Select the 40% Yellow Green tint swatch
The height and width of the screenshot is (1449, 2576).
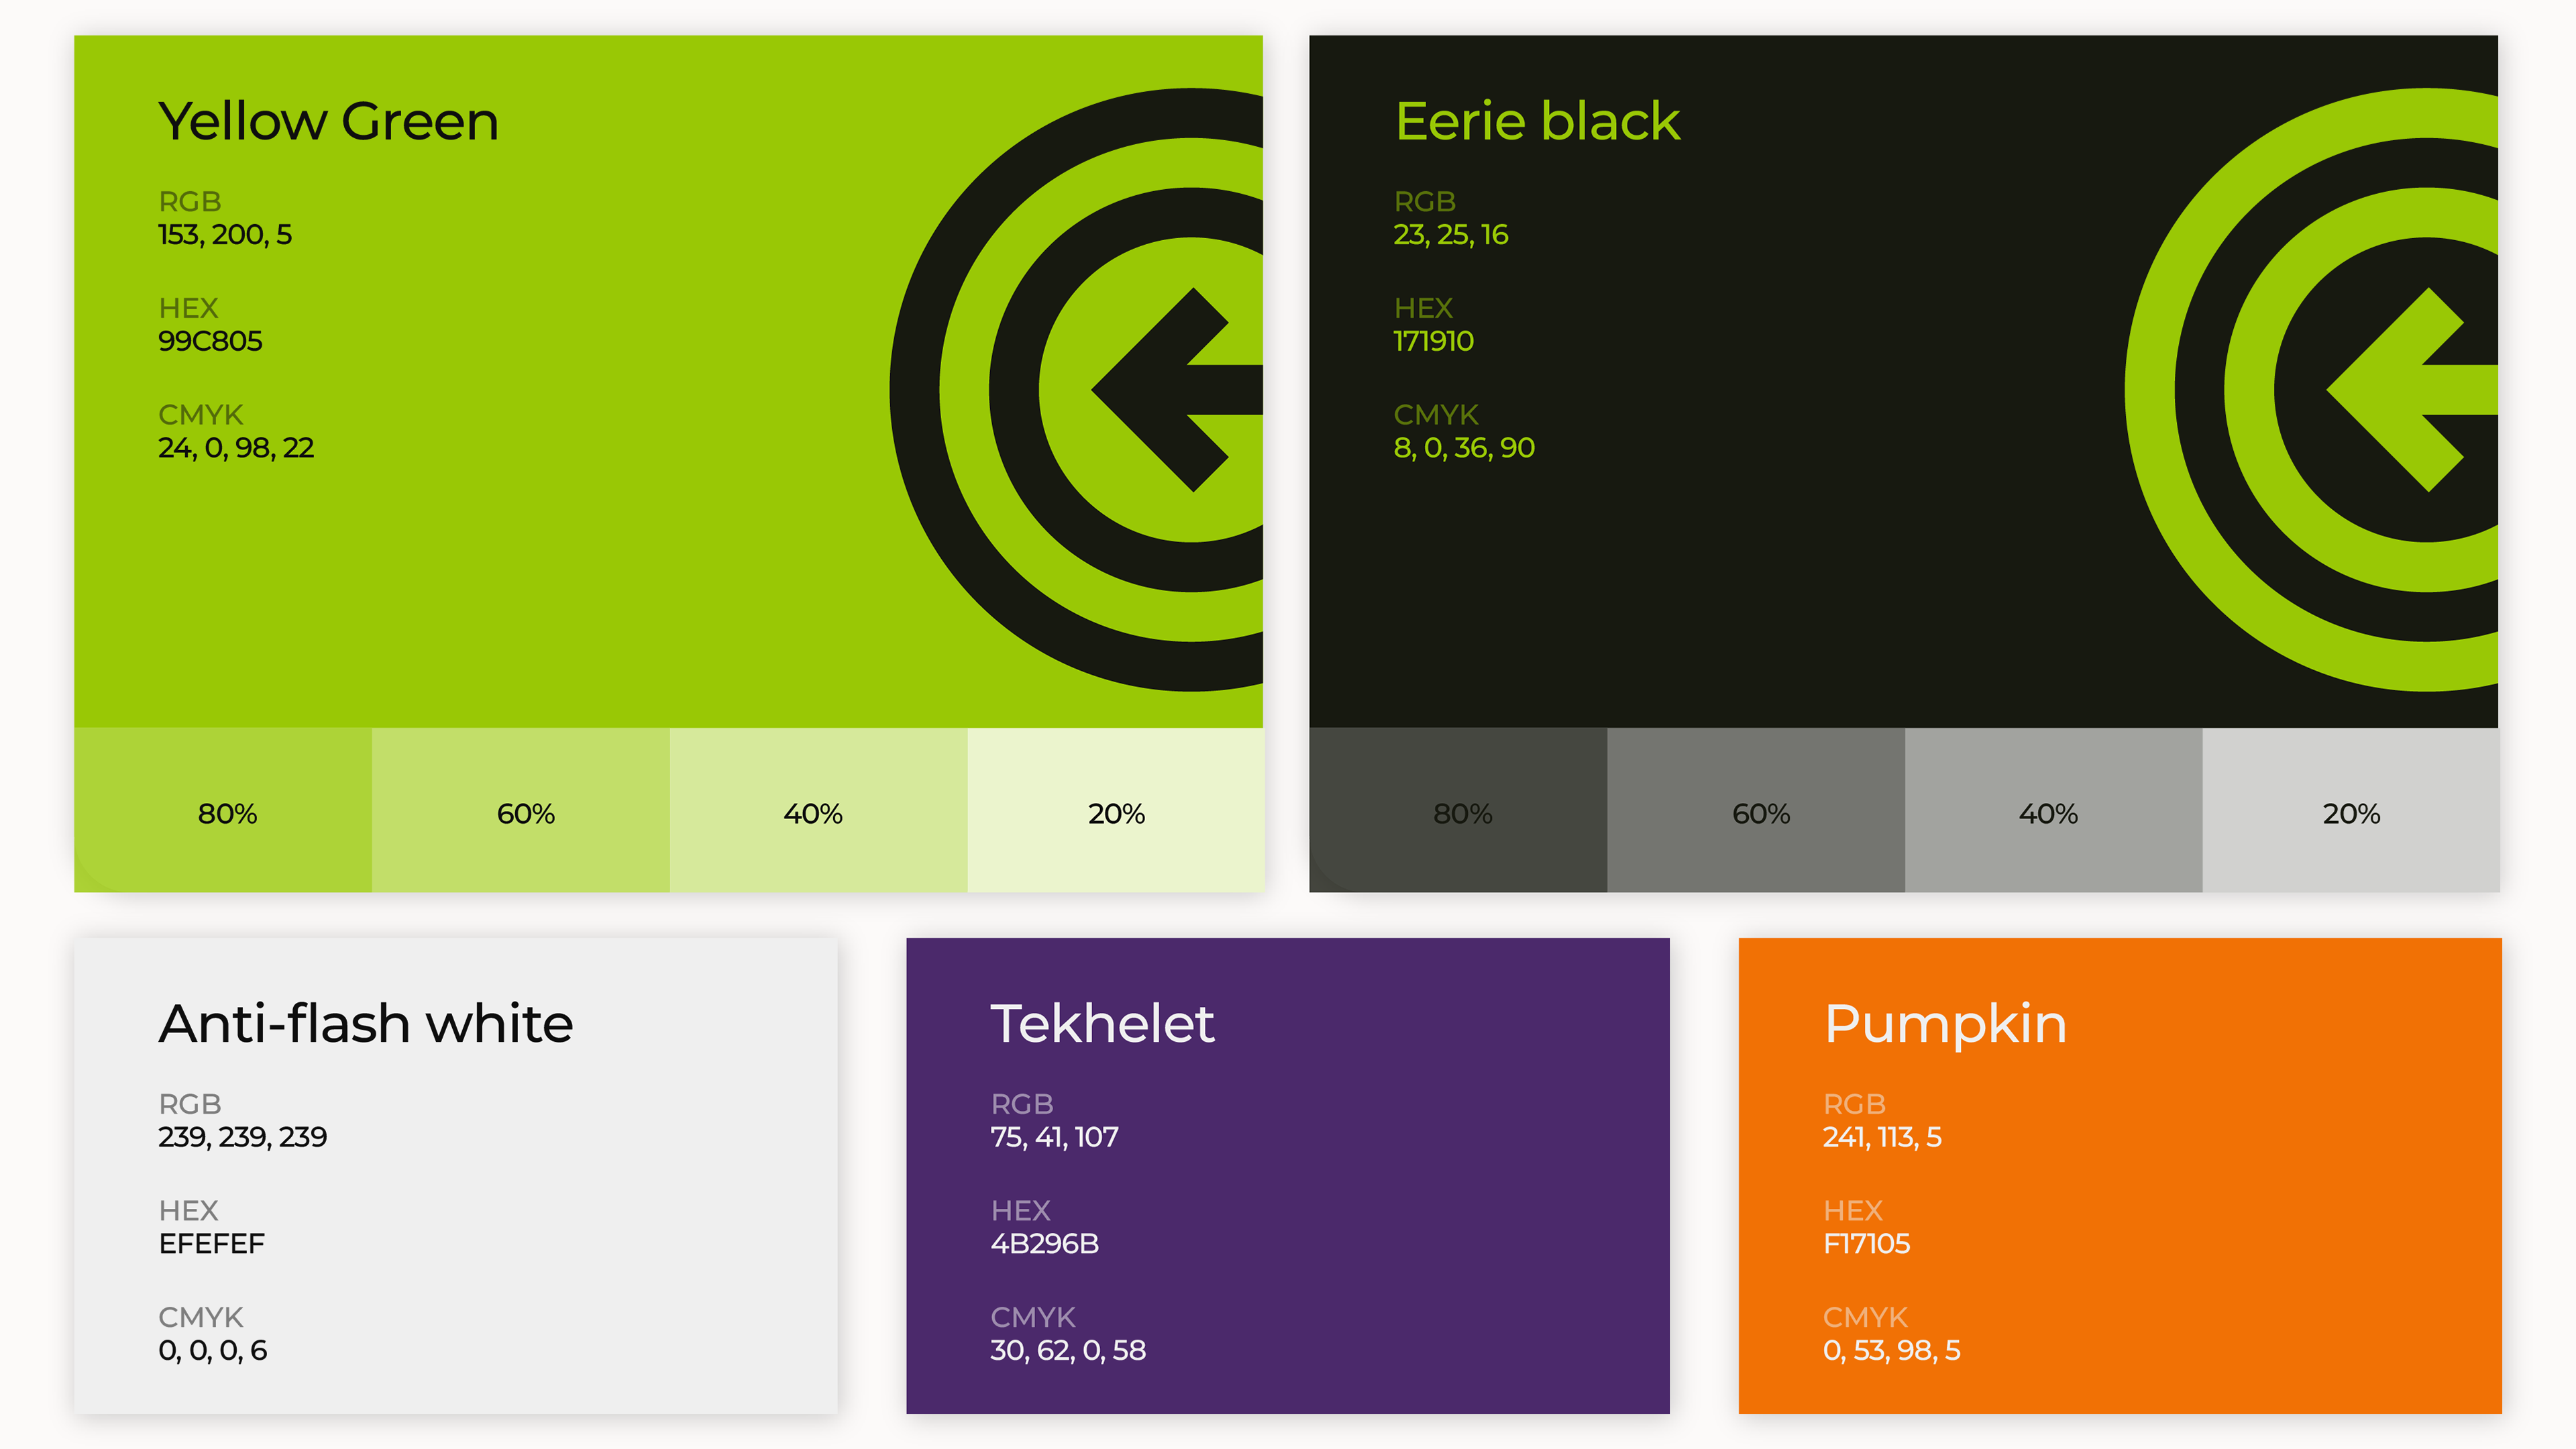coord(818,810)
